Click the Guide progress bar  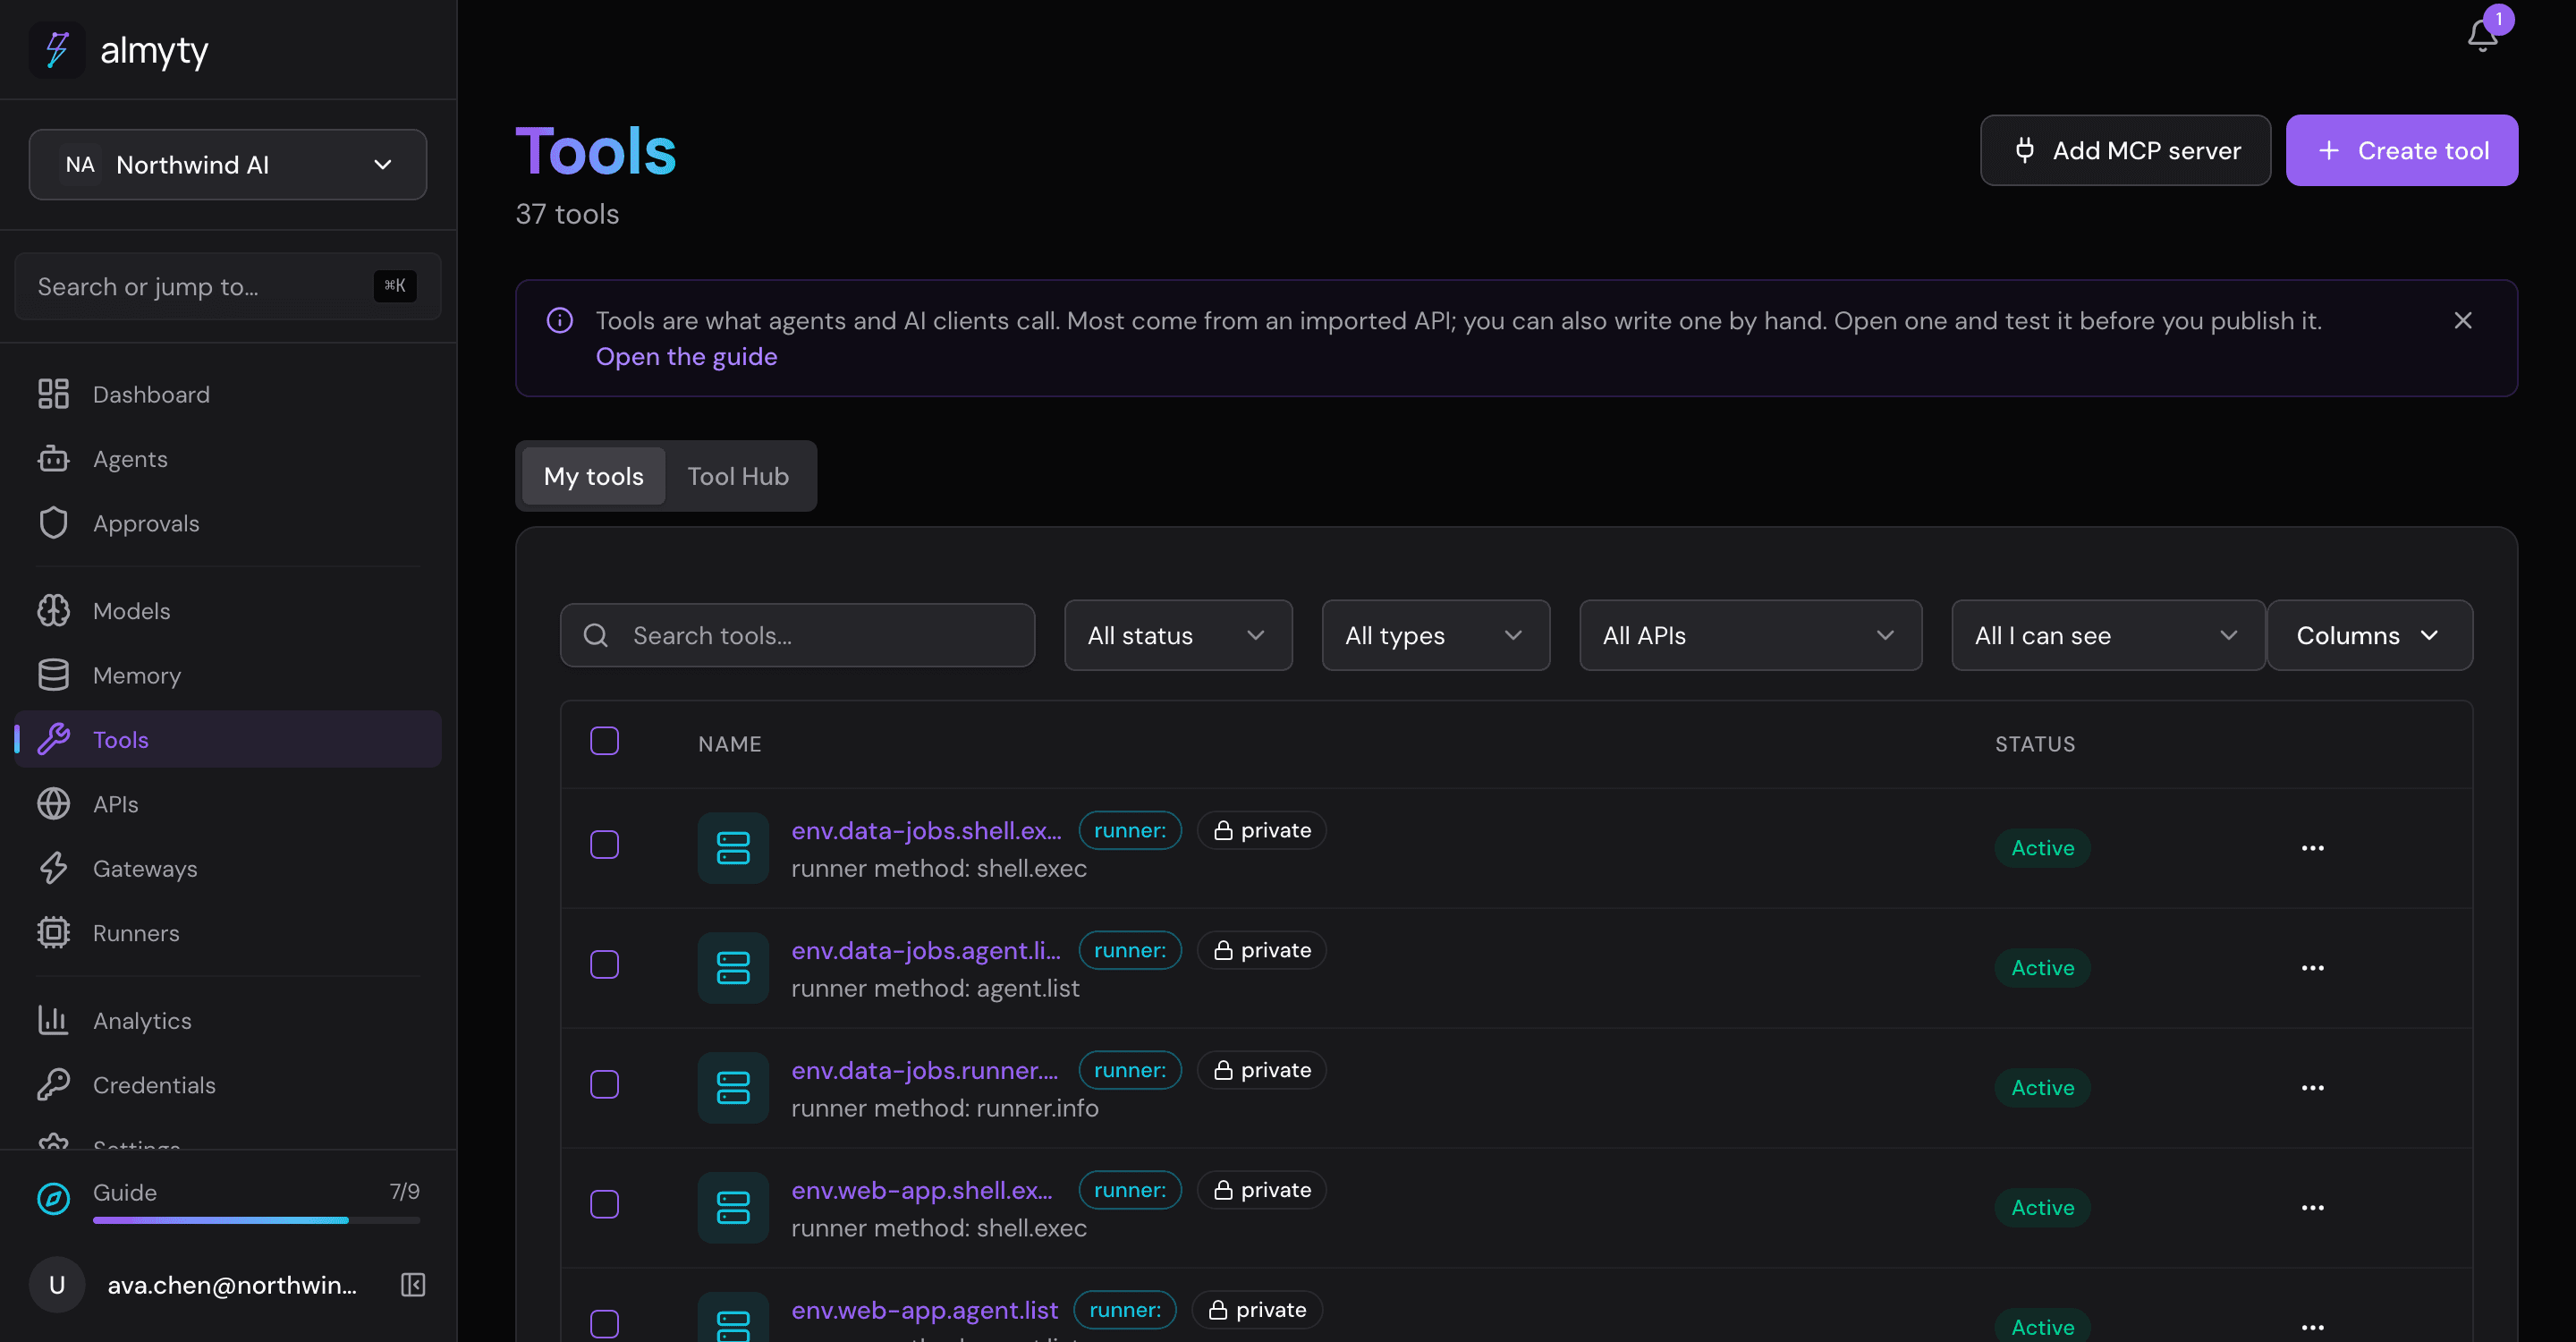[256, 1221]
